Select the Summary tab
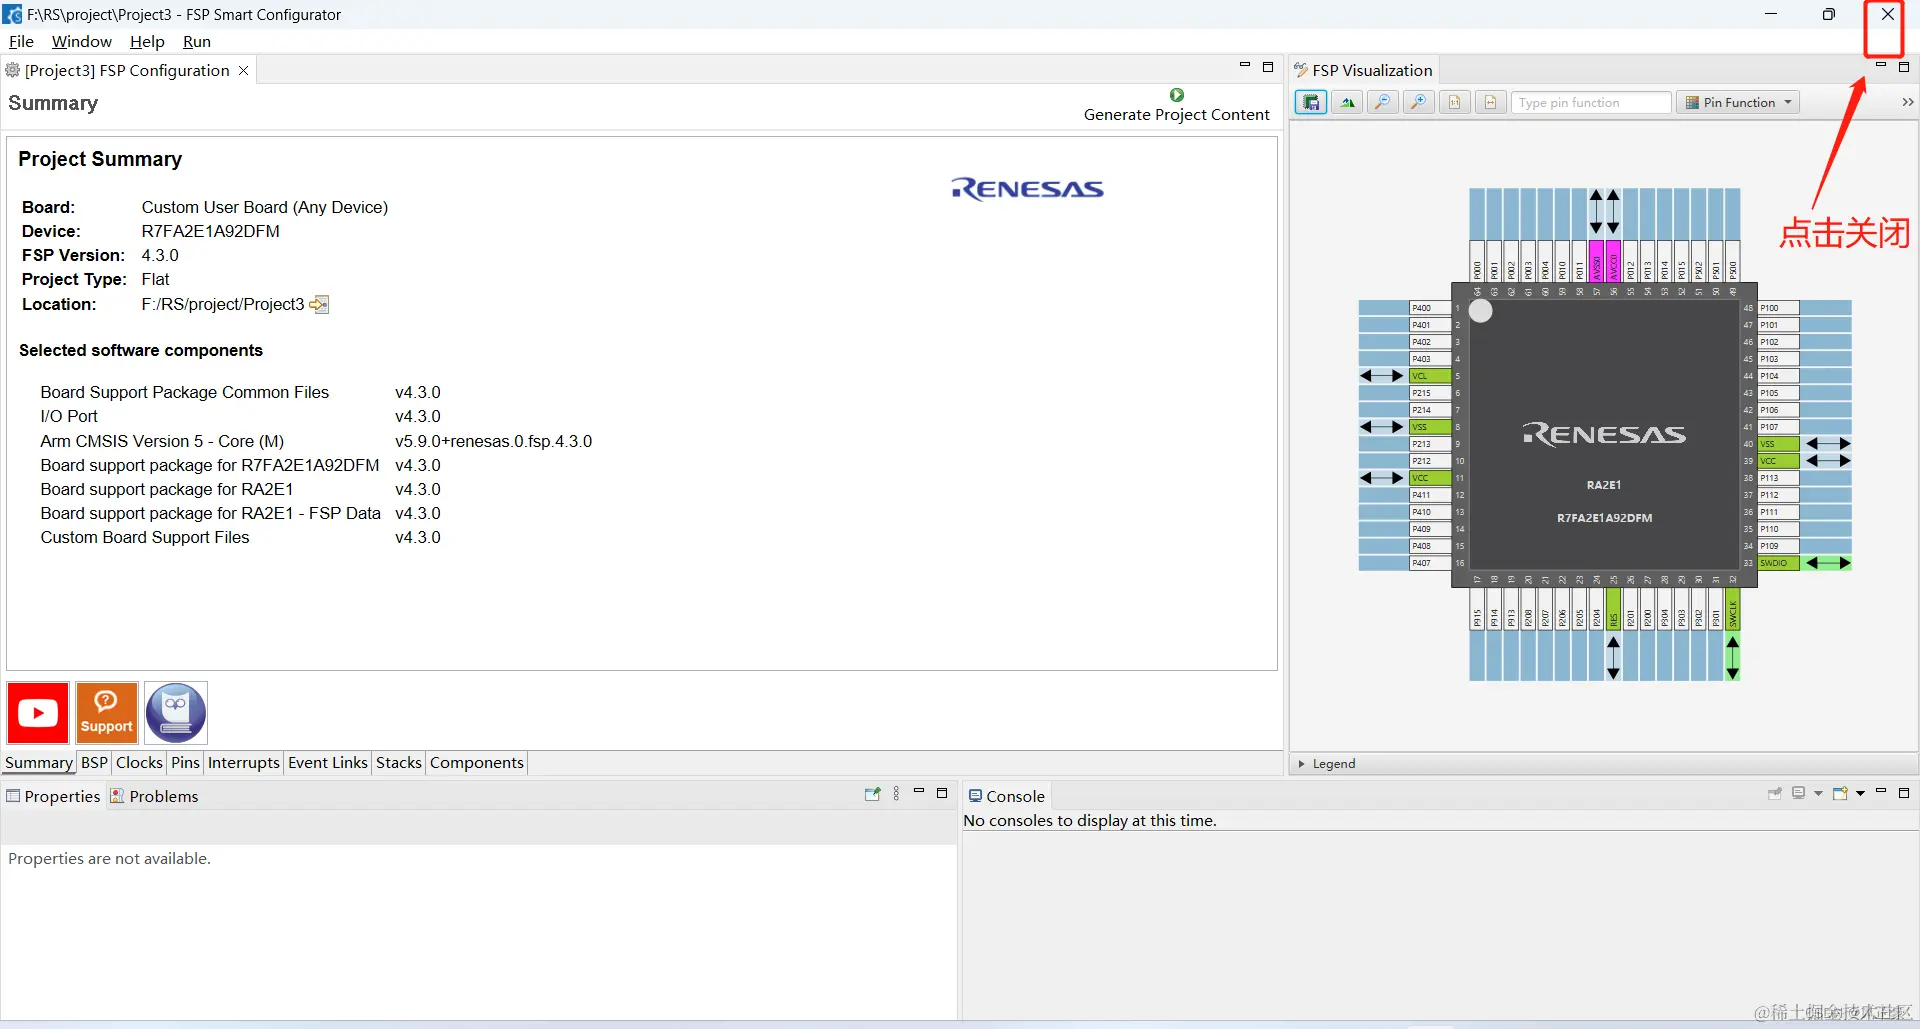This screenshot has width=1920, height=1029. (39, 762)
